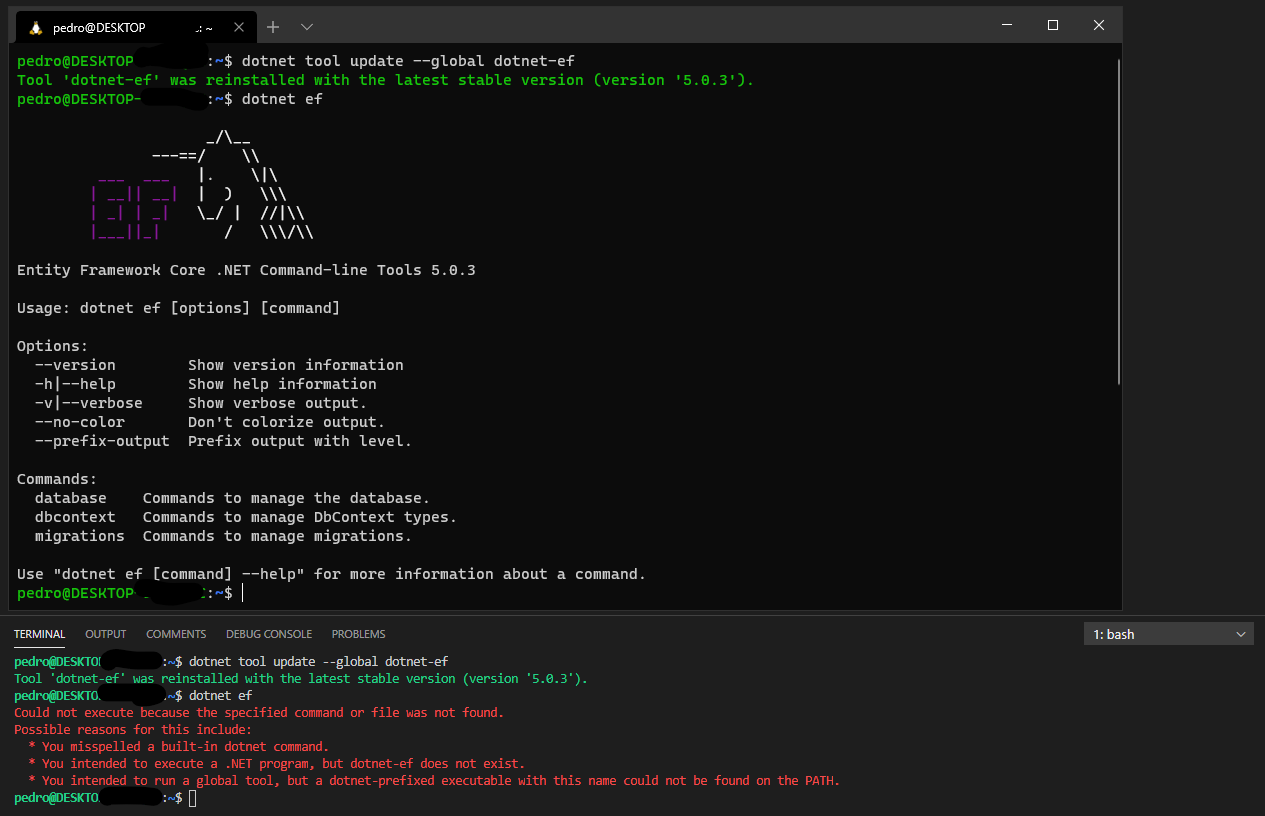Click the '-h|--help' option text
The width and height of the screenshot is (1265, 816).
(x=75, y=384)
